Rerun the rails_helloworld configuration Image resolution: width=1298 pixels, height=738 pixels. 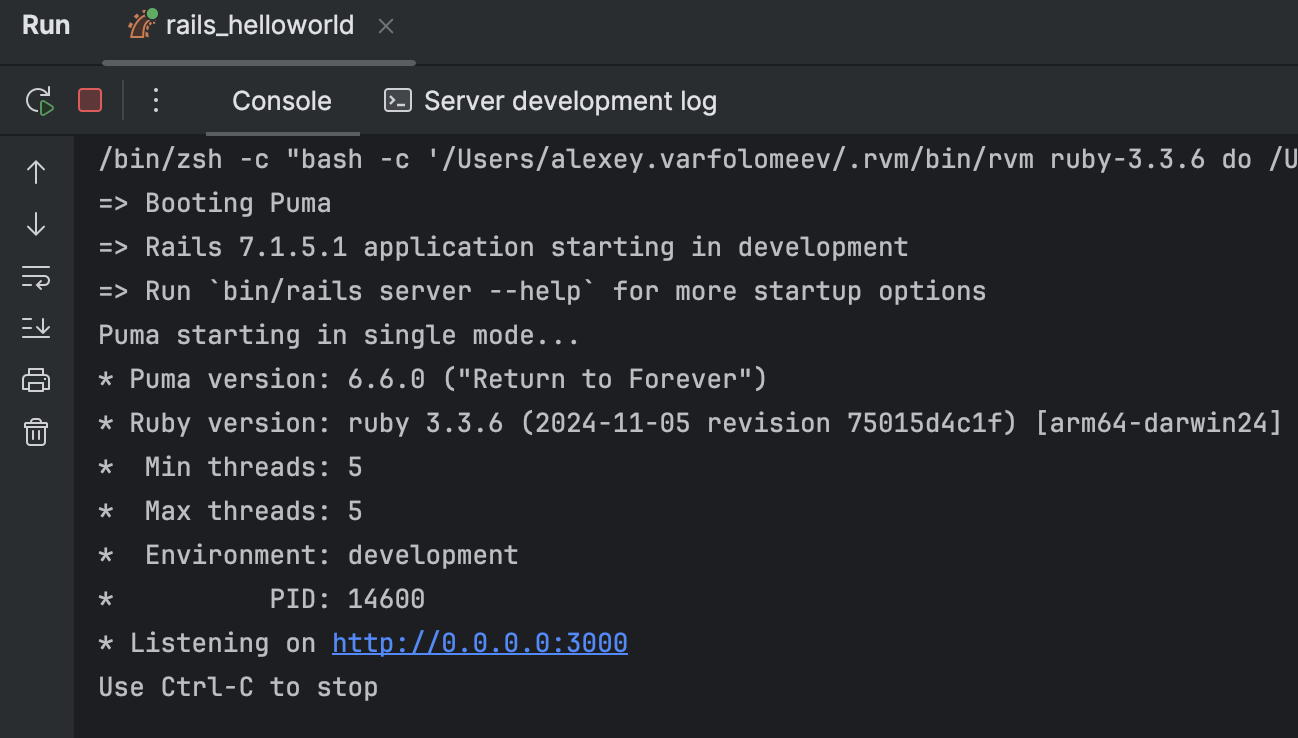click(x=39, y=100)
